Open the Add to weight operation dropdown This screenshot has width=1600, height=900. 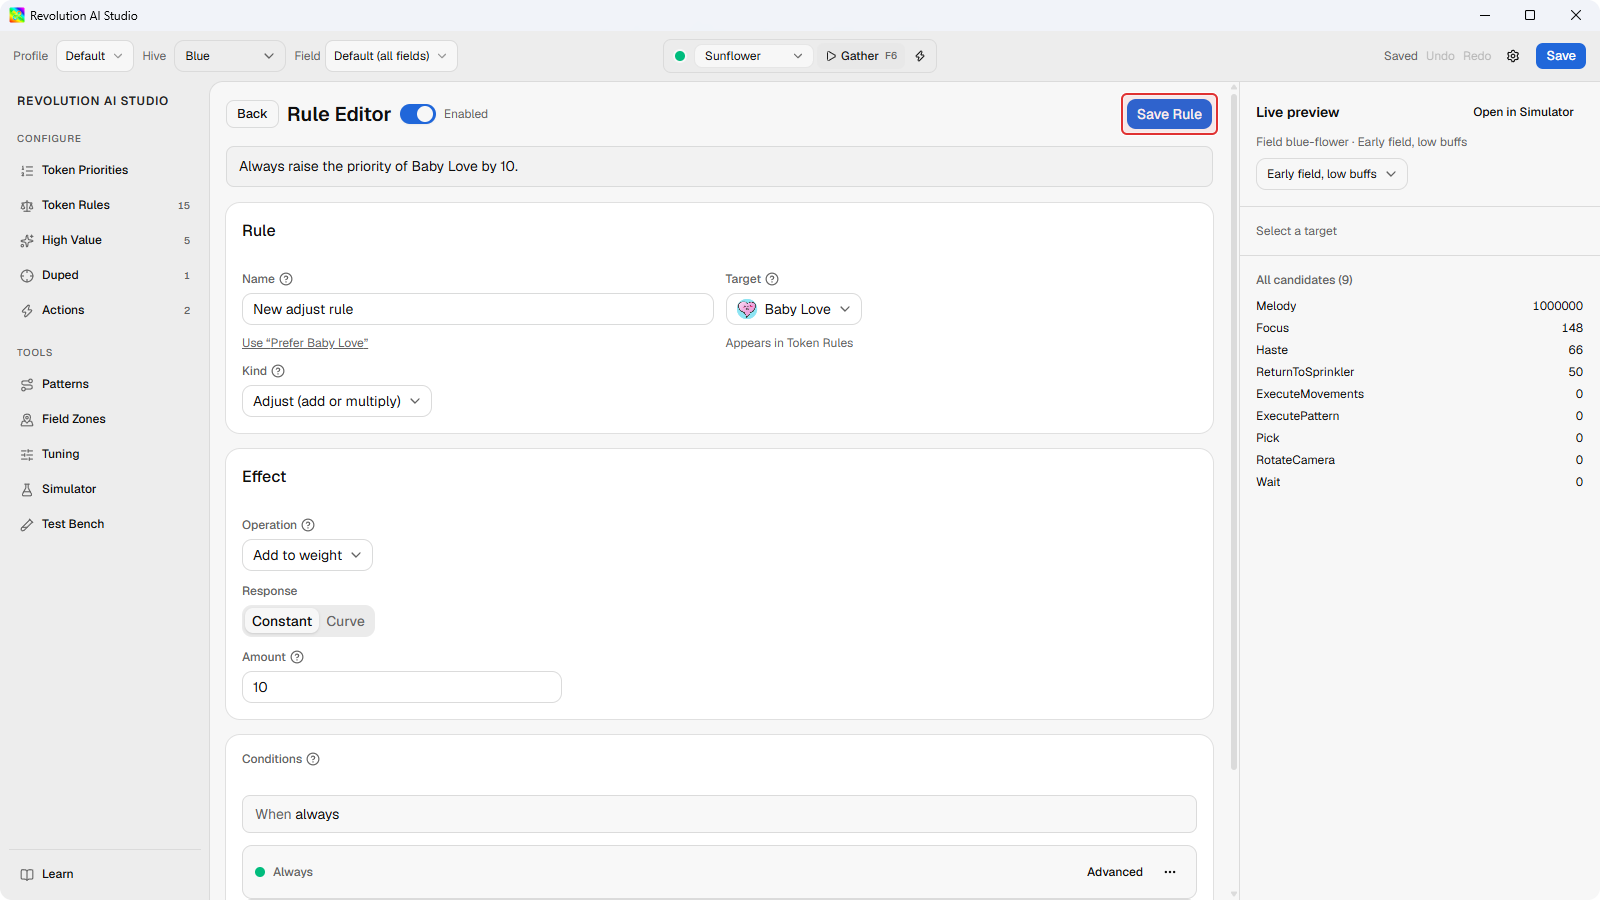click(x=307, y=555)
